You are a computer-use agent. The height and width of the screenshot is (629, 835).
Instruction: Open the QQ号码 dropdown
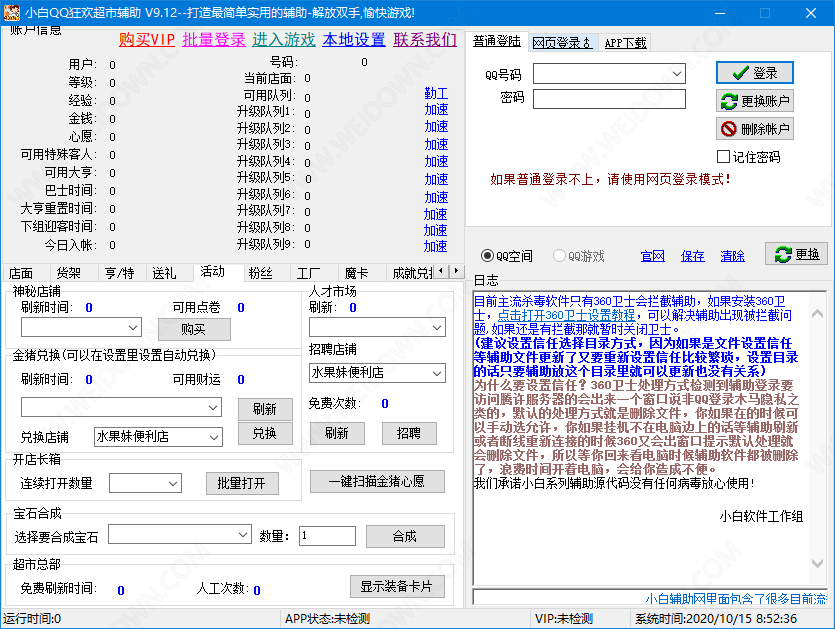tap(676, 73)
